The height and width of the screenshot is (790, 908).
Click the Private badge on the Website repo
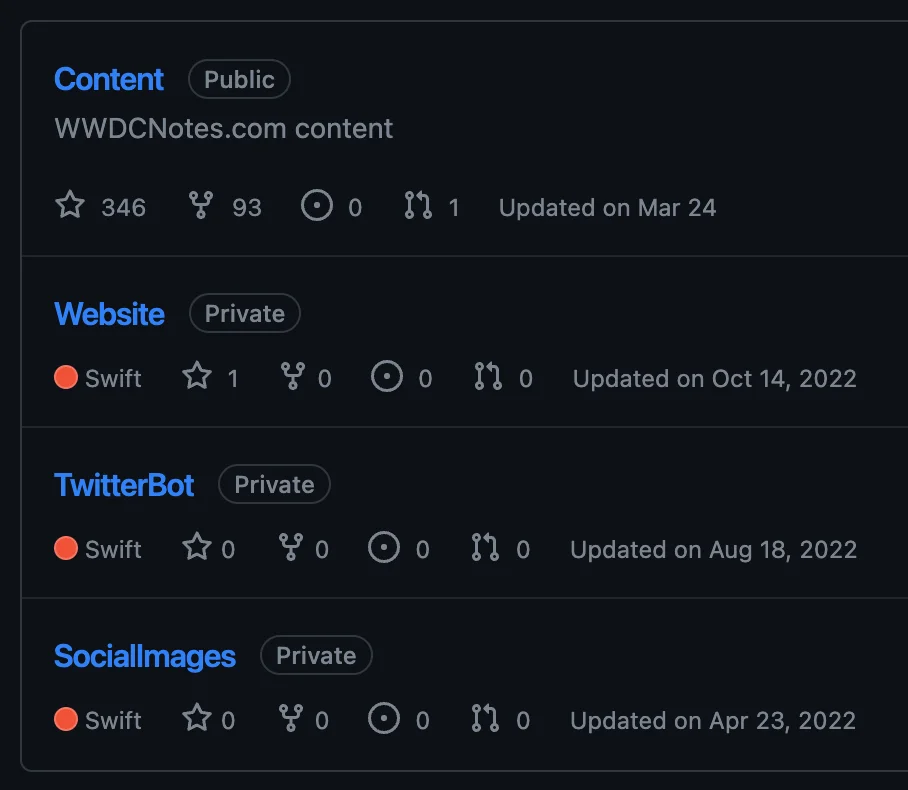click(x=244, y=313)
